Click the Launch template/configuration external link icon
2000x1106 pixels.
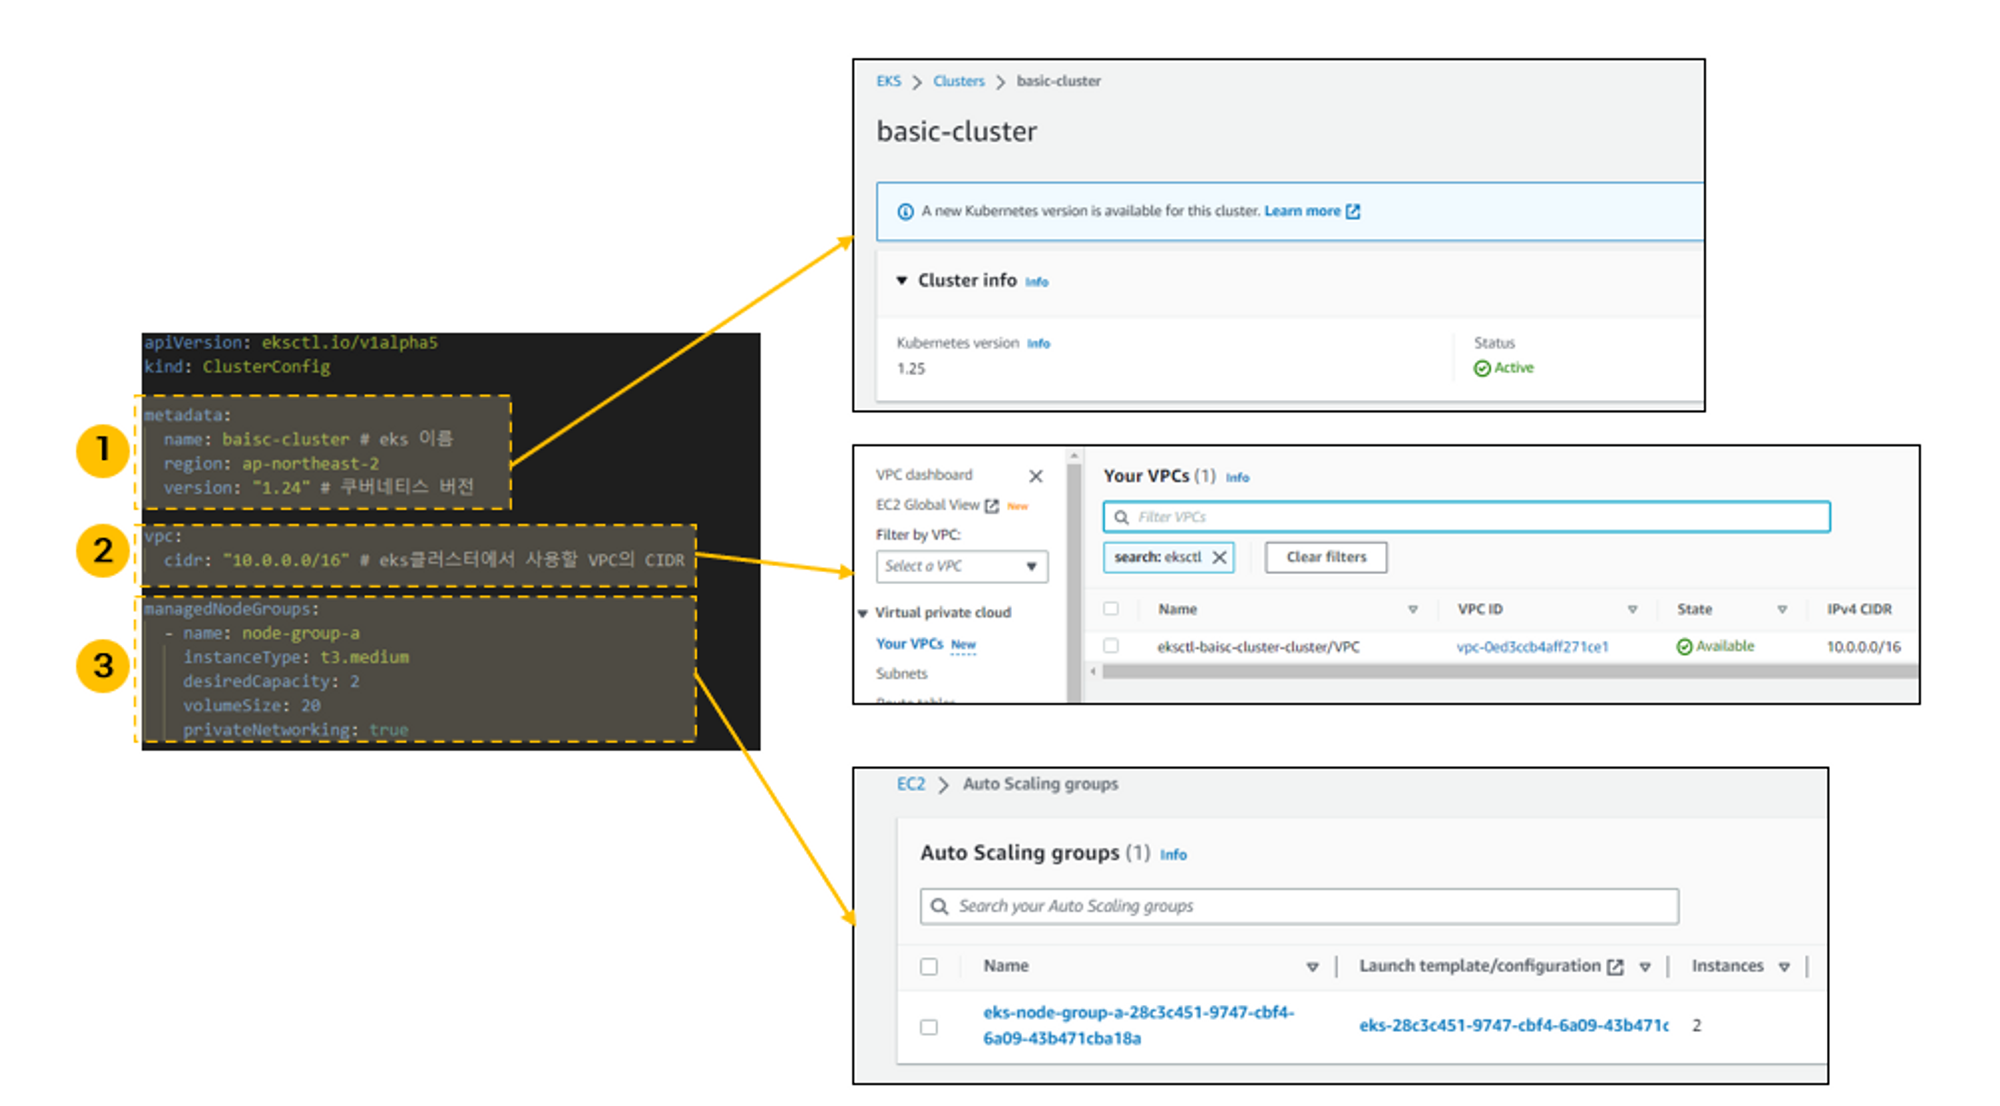(1615, 967)
